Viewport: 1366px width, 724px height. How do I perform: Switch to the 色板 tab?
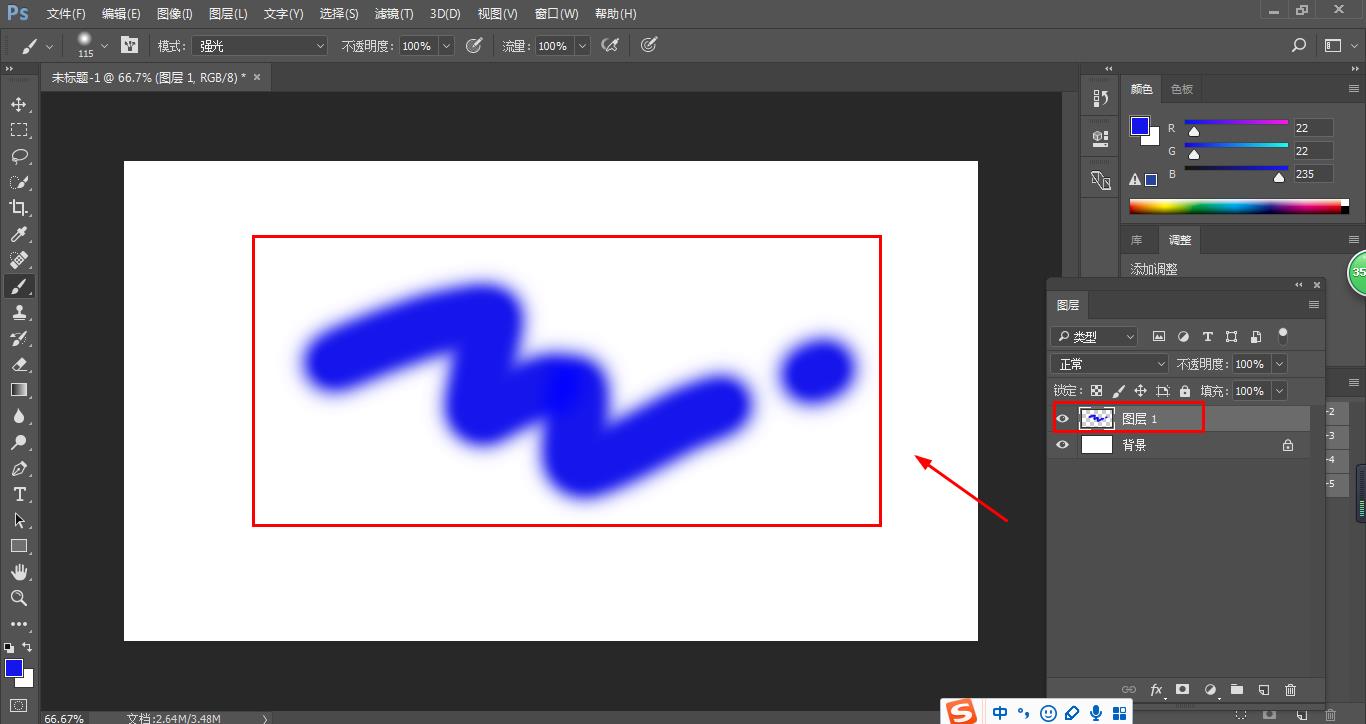coord(1182,89)
